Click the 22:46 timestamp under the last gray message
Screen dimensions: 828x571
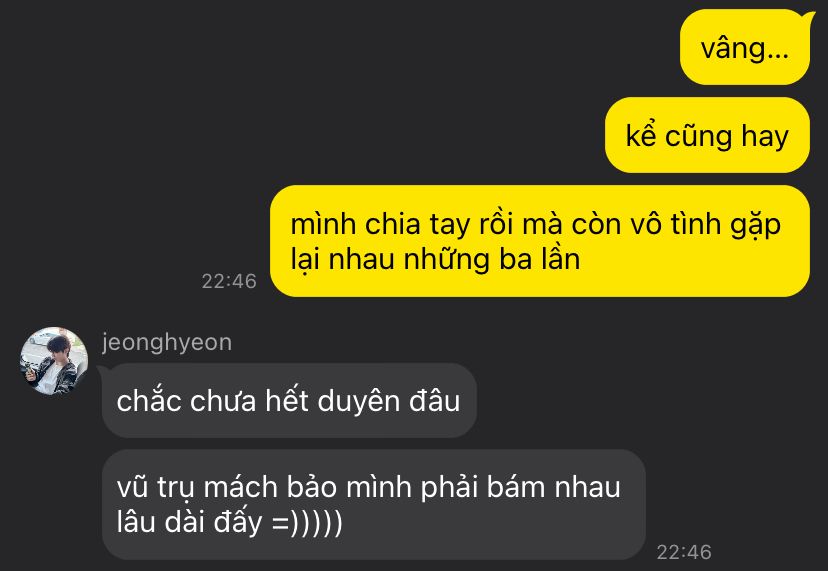[x=684, y=552]
